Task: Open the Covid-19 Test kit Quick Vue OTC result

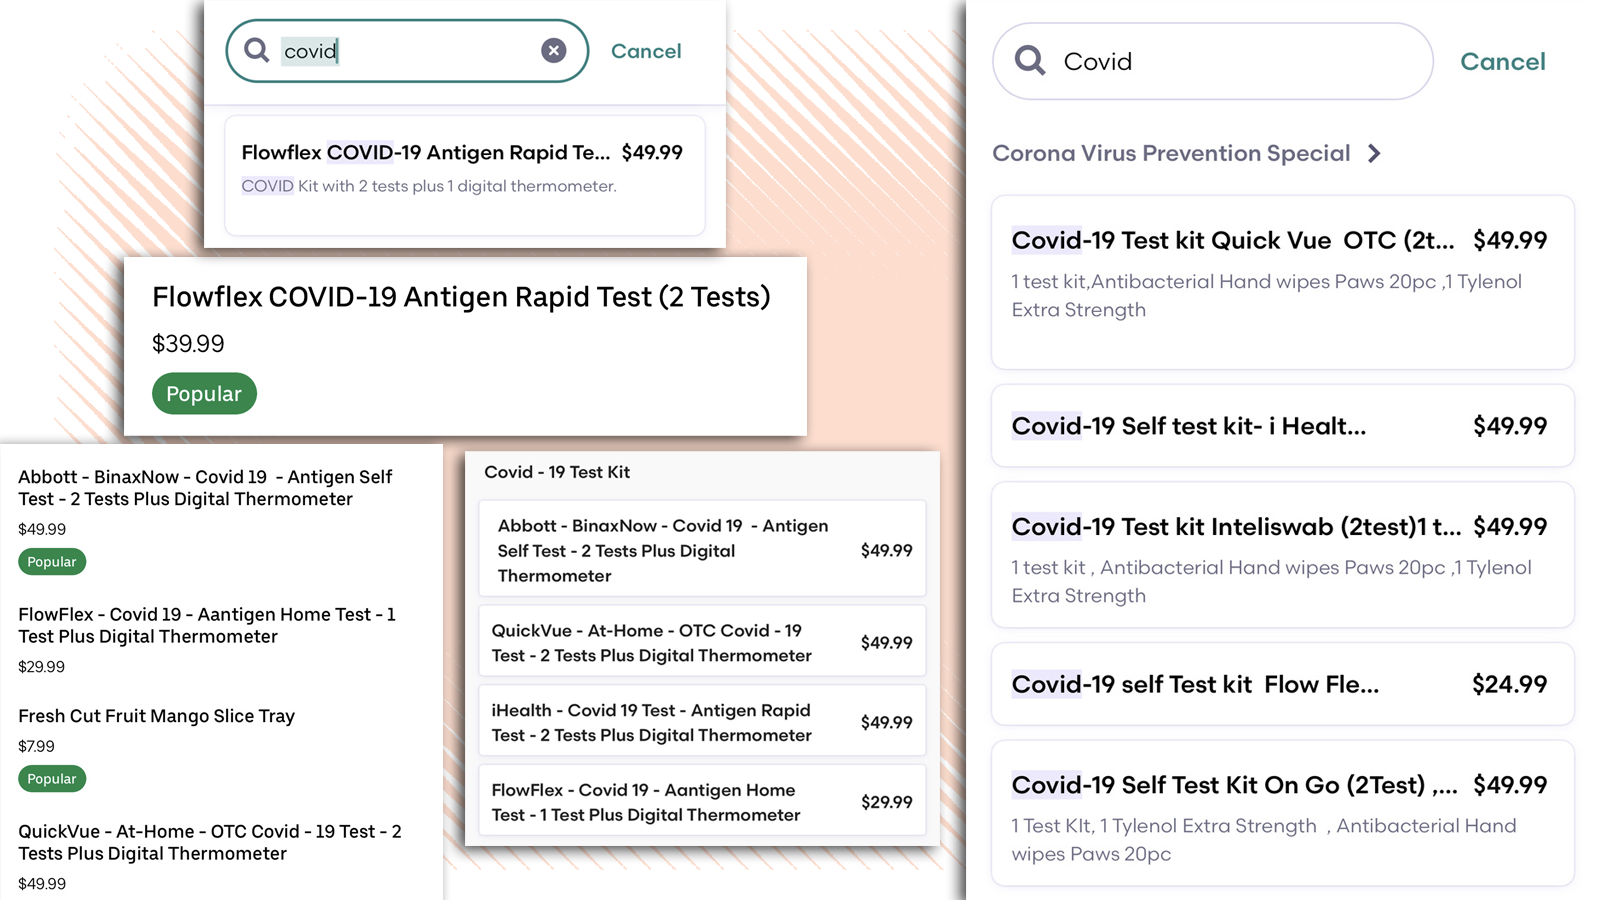Action: click(1282, 282)
